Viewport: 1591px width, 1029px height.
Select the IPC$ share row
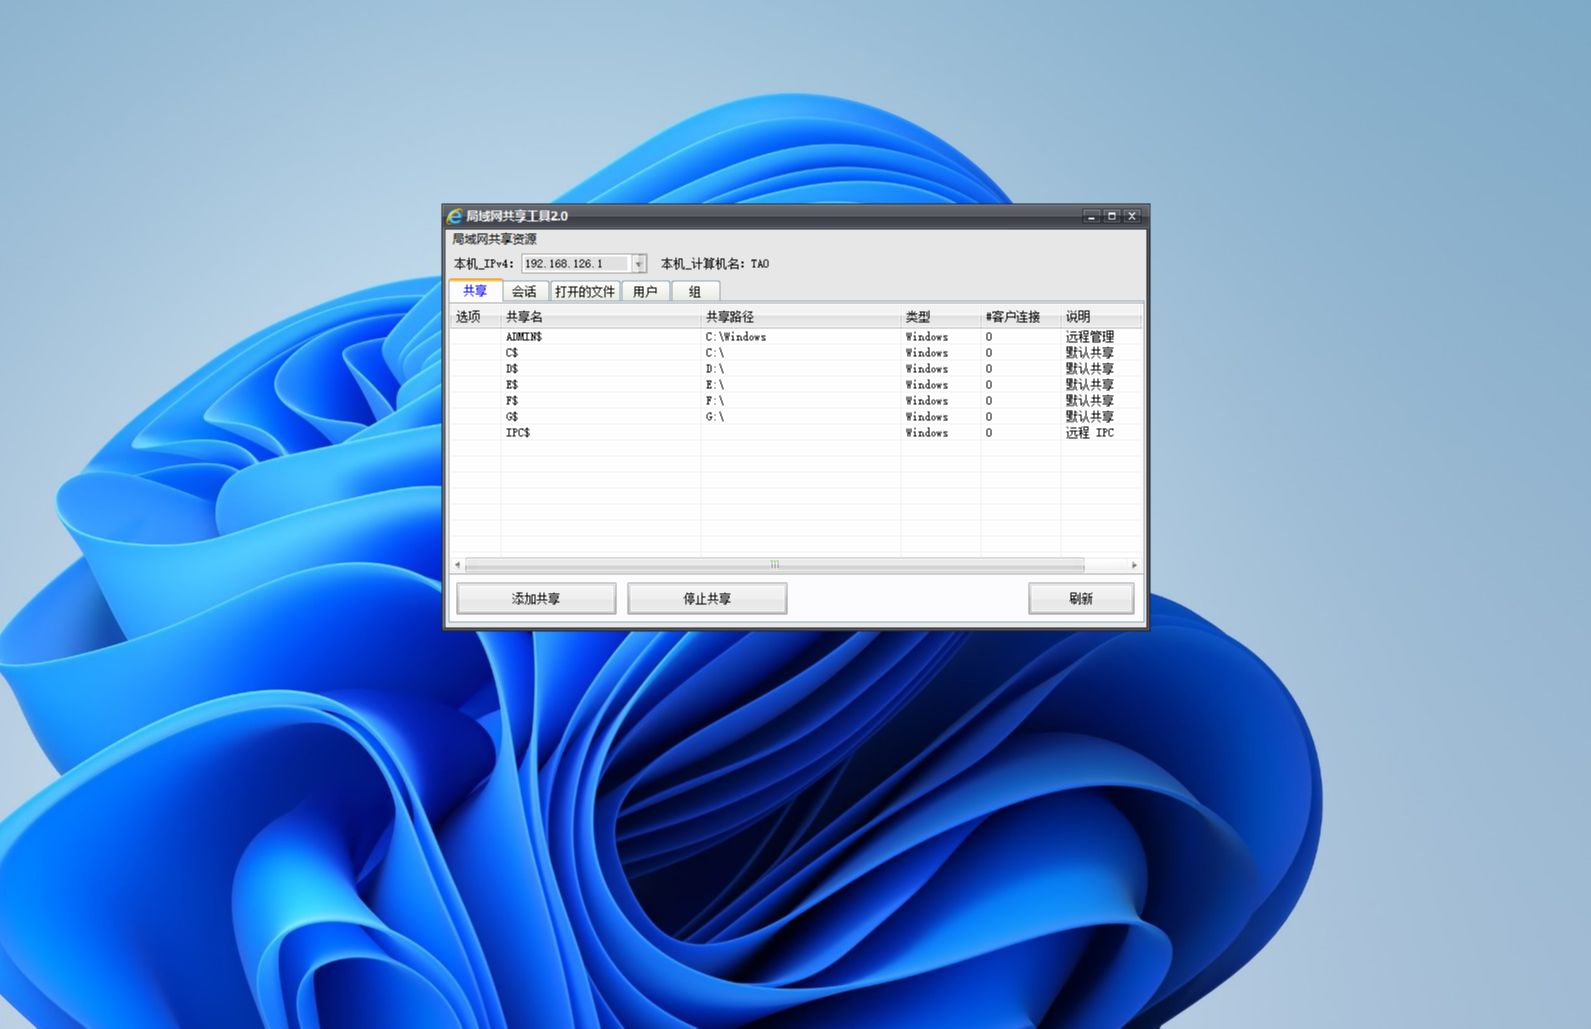coord(796,433)
